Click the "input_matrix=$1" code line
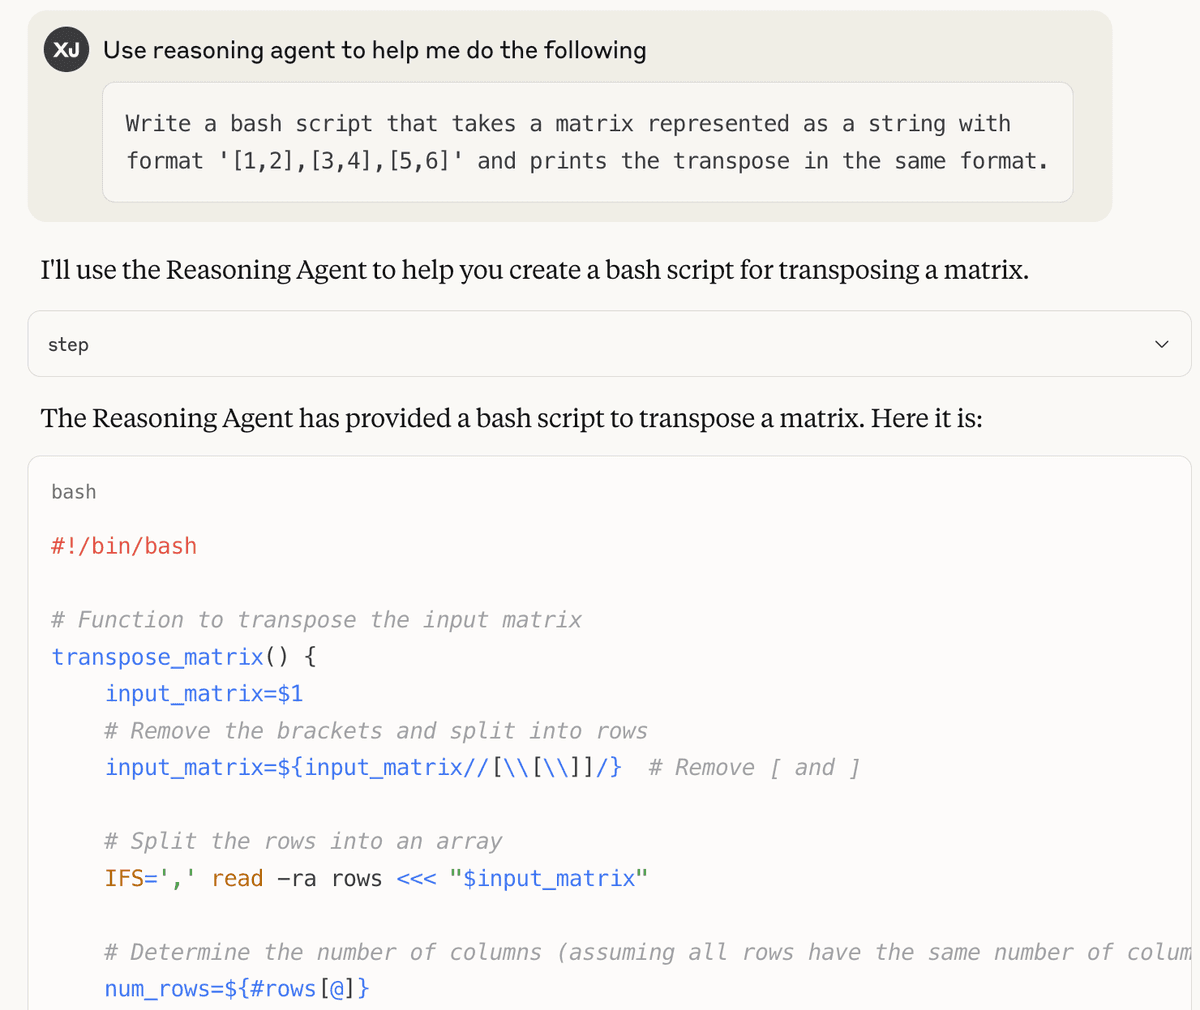The height and width of the screenshot is (1010, 1200). pyautogui.click(x=204, y=694)
